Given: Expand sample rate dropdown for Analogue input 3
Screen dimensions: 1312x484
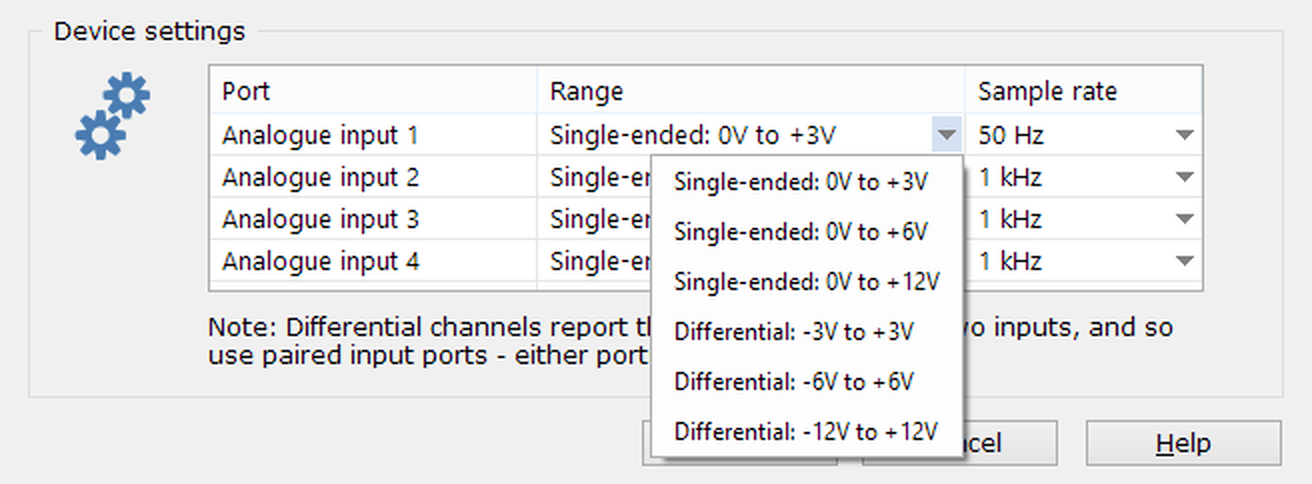Looking at the screenshot, I should point(1185,219).
